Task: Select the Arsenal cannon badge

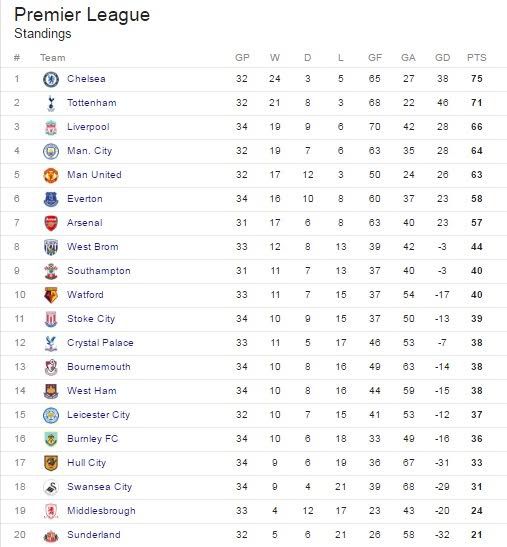Action: (x=51, y=223)
